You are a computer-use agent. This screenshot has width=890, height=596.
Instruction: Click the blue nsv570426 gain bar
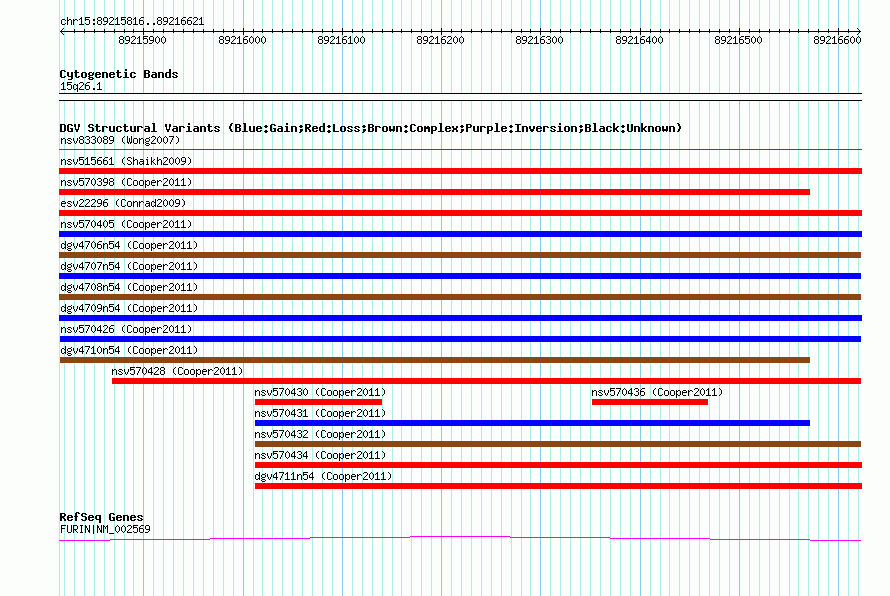click(x=460, y=339)
